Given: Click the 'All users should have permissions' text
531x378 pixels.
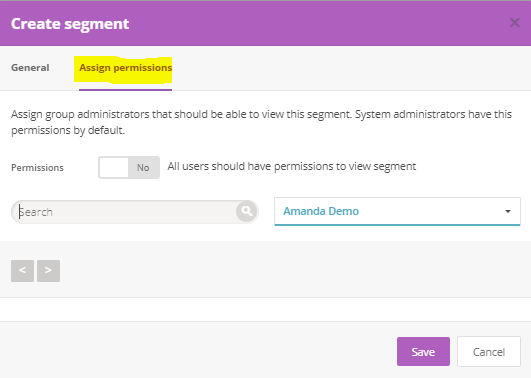Looking at the screenshot, I should pyautogui.click(x=292, y=167).
